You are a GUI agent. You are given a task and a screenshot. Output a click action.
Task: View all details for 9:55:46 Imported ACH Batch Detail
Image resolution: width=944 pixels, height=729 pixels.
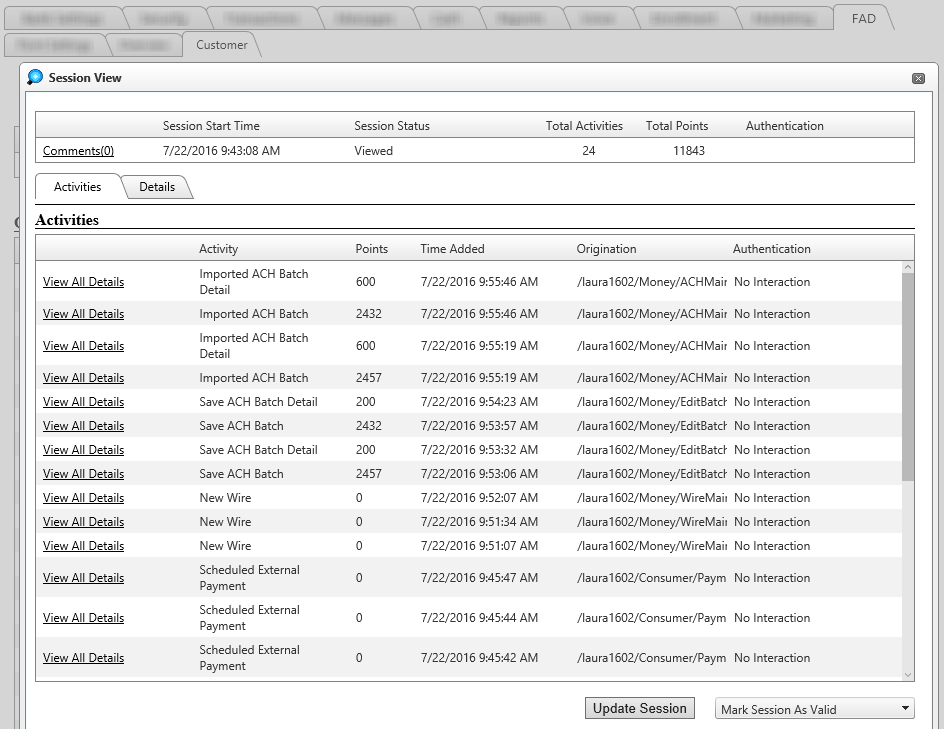(83, 282)
